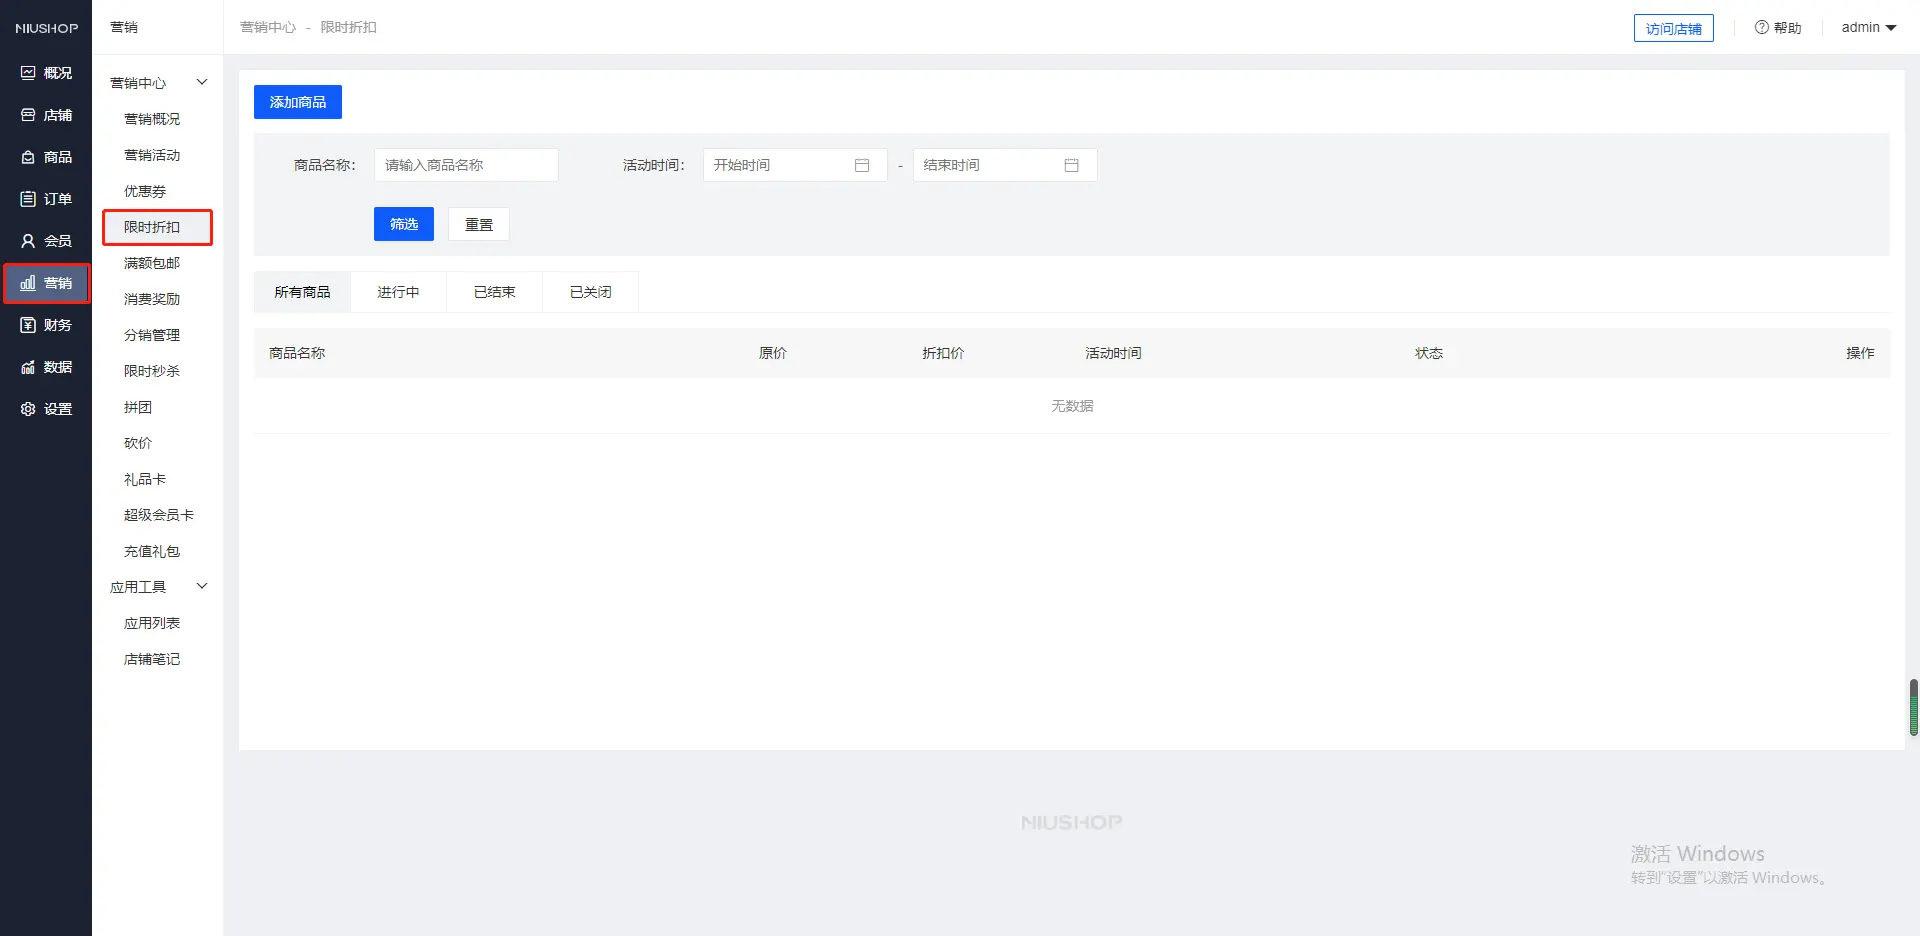Open the 设置 settings gear icon
The image size is (1920, 936).
pyautogui.click(x=28, y=409)
